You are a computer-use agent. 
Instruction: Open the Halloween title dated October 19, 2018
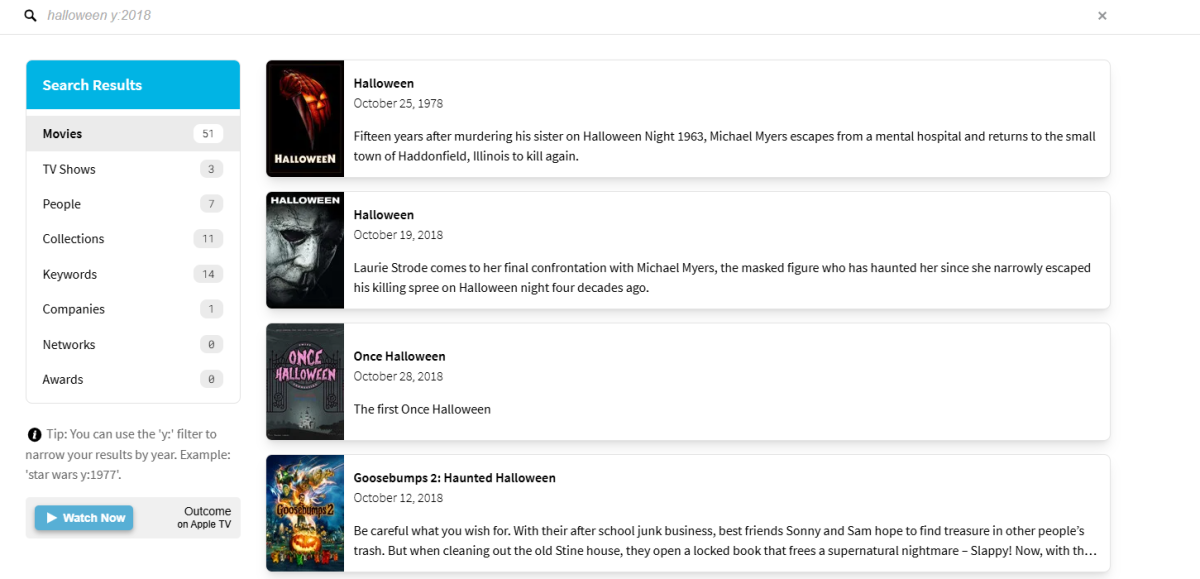pos(384,215)
